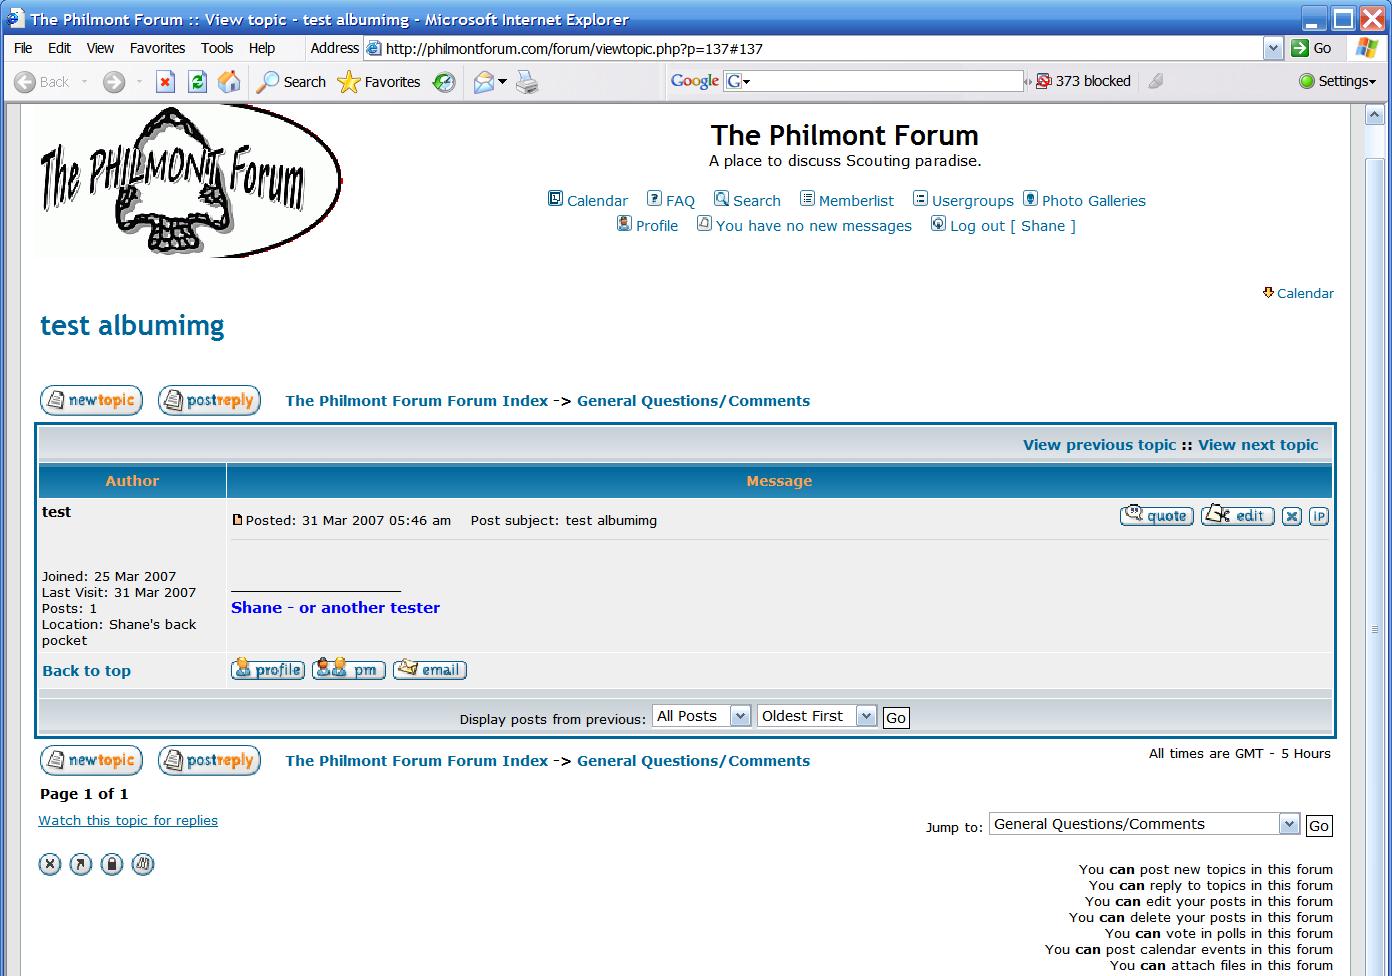
Task: Click the browser Home toolbar icon
Action: [229, 82]
